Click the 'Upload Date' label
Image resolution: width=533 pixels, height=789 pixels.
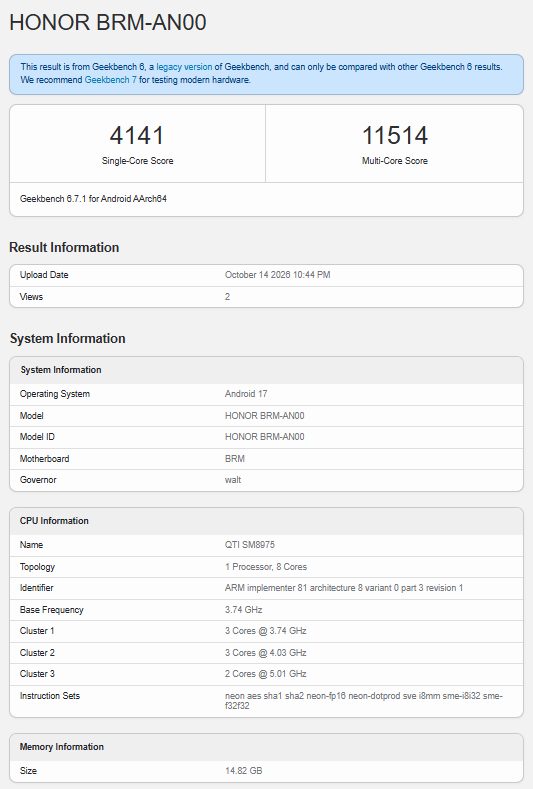coord(44,275)
